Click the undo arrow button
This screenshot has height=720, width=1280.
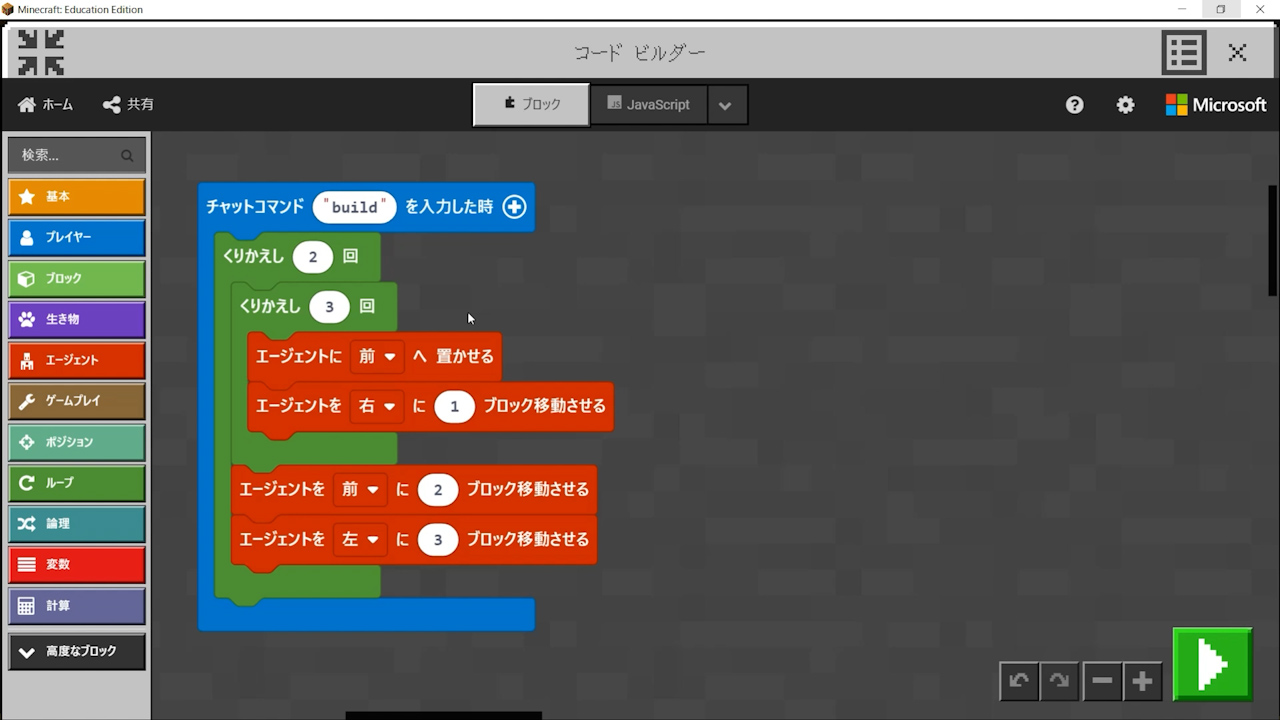[x=1019, y=681]
